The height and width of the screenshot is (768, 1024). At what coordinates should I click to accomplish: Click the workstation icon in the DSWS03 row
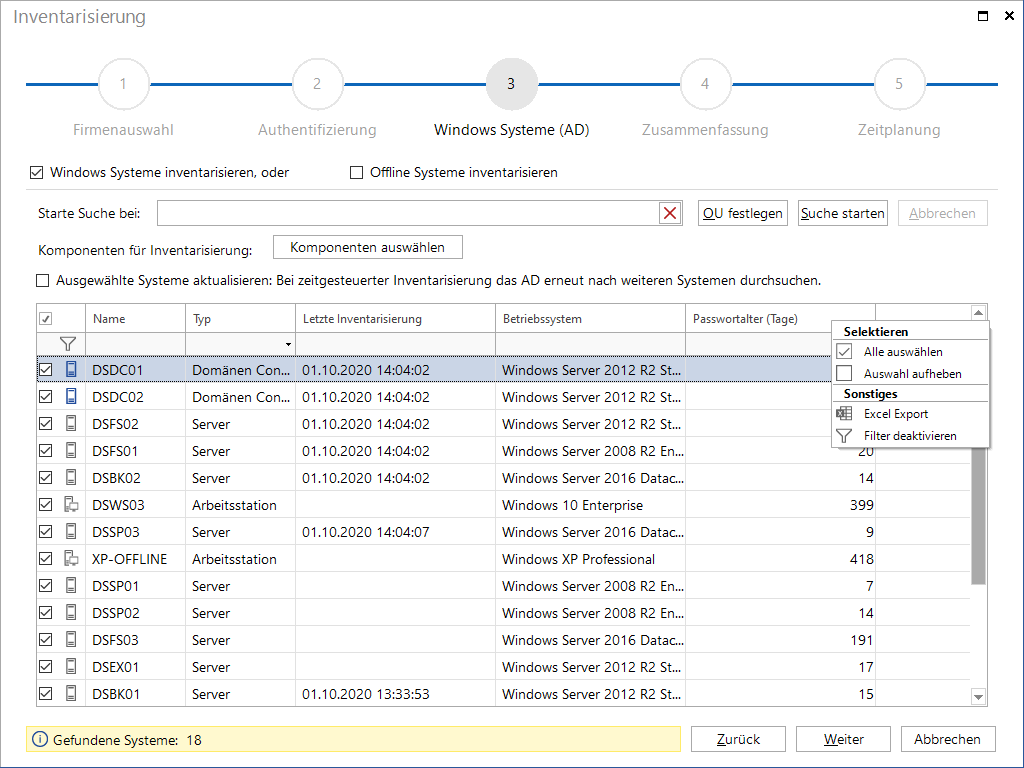[71, 505]
